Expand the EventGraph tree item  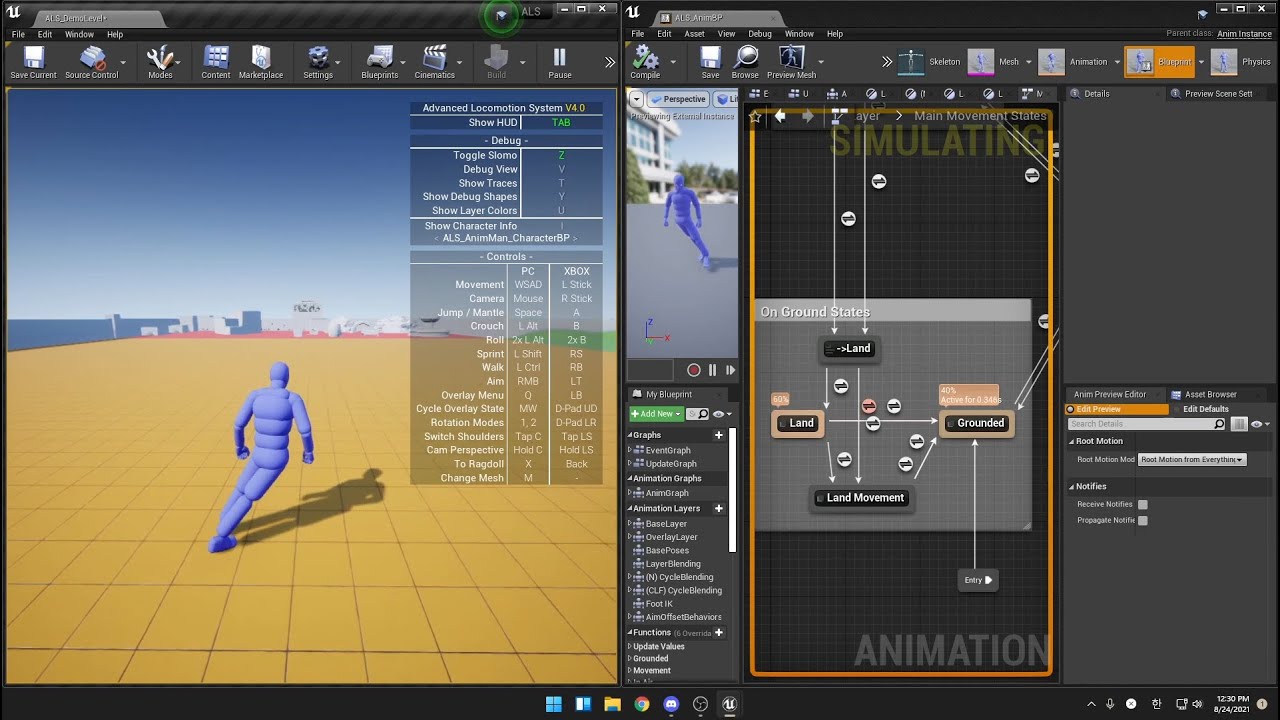point(630,450)
